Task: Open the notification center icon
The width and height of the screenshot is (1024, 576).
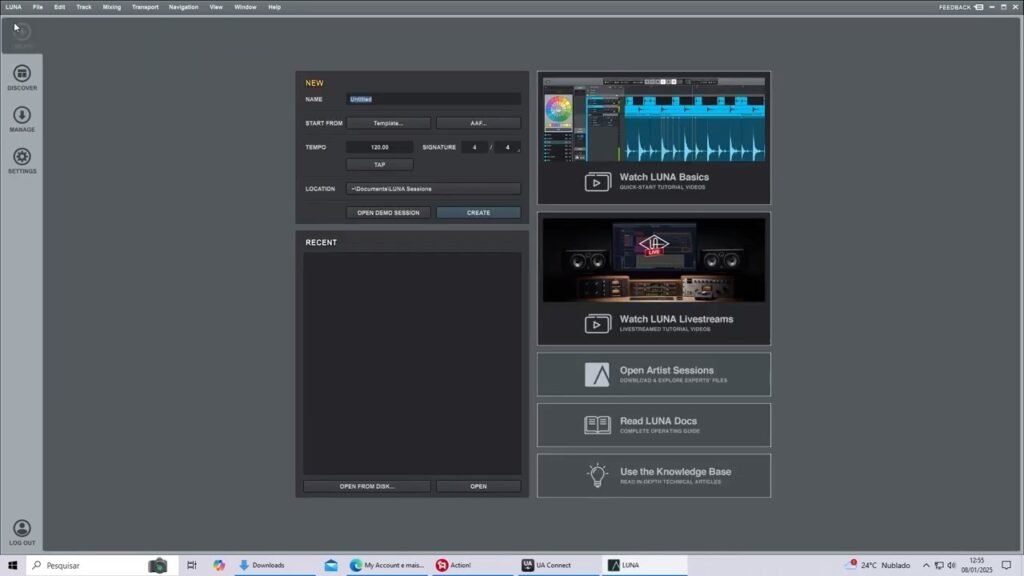Action: point(1006,565)
